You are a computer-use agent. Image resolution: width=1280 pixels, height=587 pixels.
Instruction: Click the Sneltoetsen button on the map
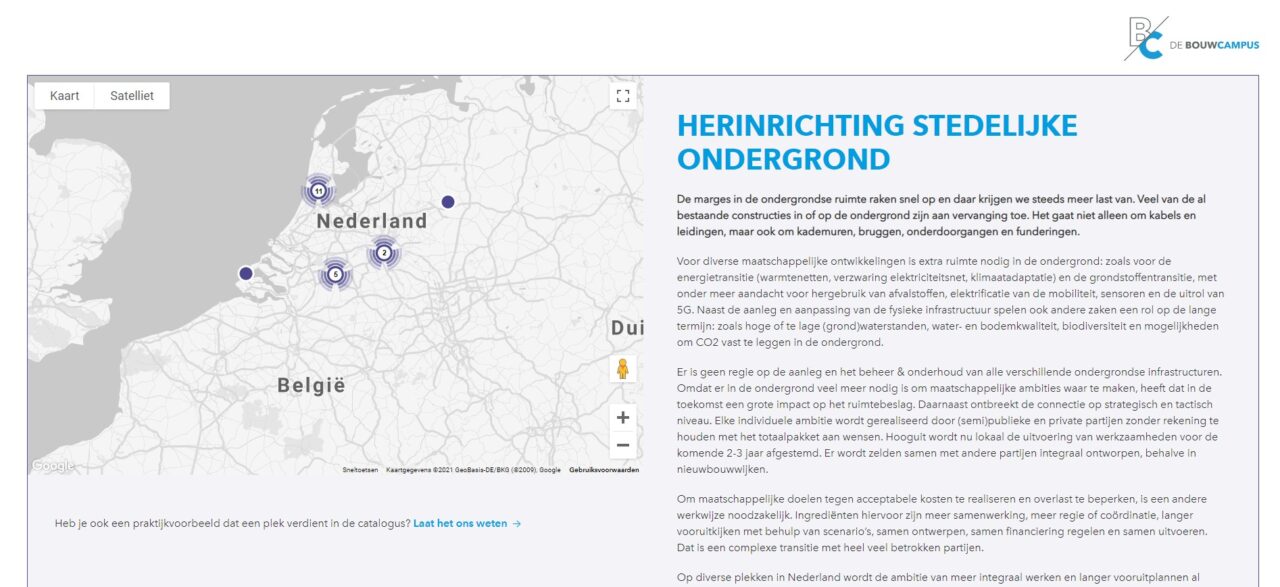click(360, 469)
